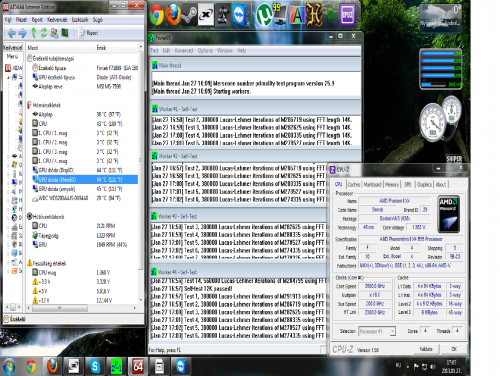This screenshot has width=500, height=376.
Task: Go forward with AIDA64 blue right arrow
Action: [22, 33]
